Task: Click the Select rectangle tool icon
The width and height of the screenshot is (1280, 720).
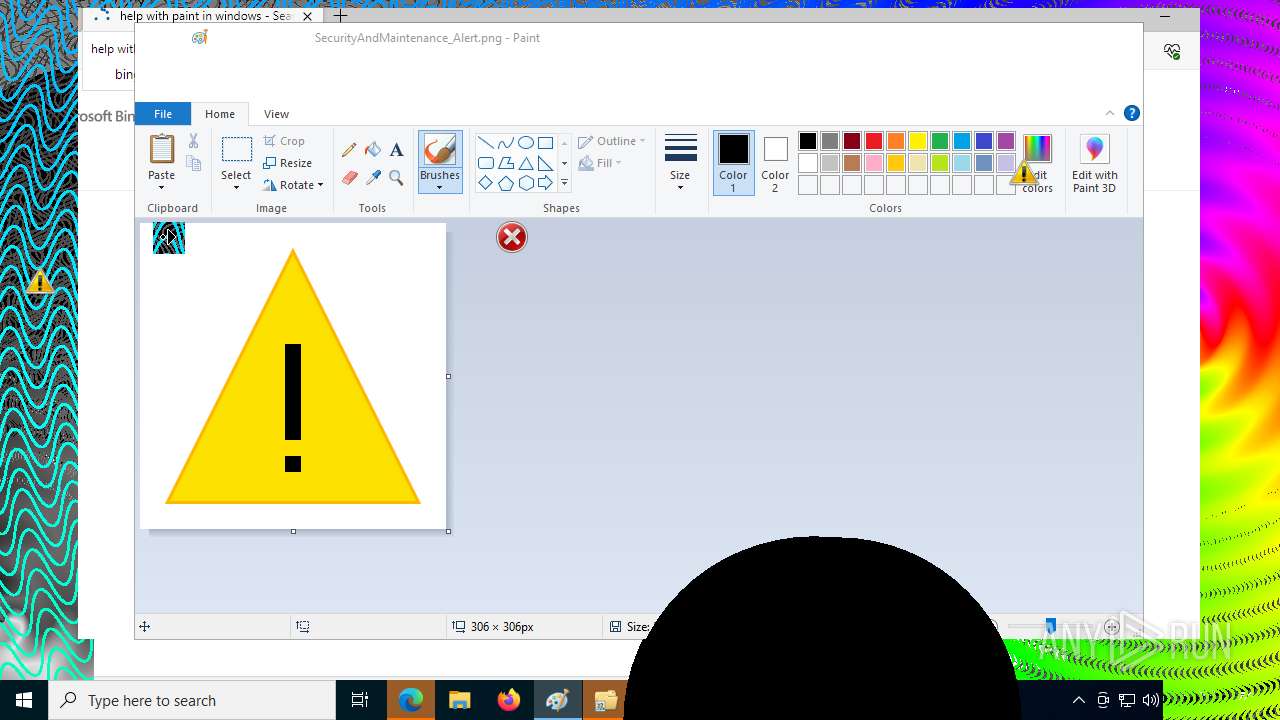Action: tap(237, 150)
